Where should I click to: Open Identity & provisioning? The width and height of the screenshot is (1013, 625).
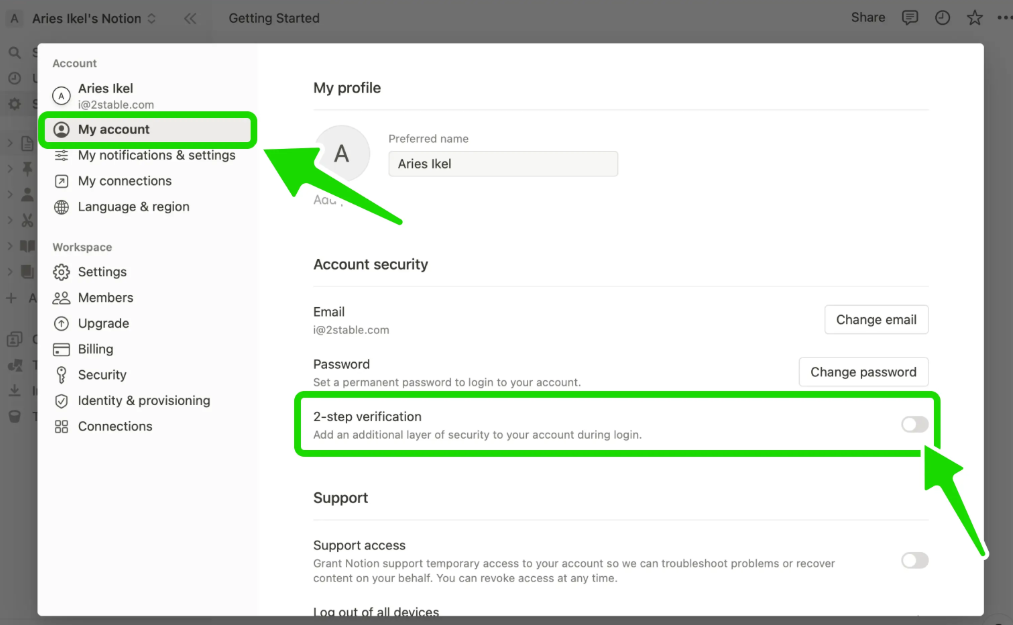(x=148, y=401)
